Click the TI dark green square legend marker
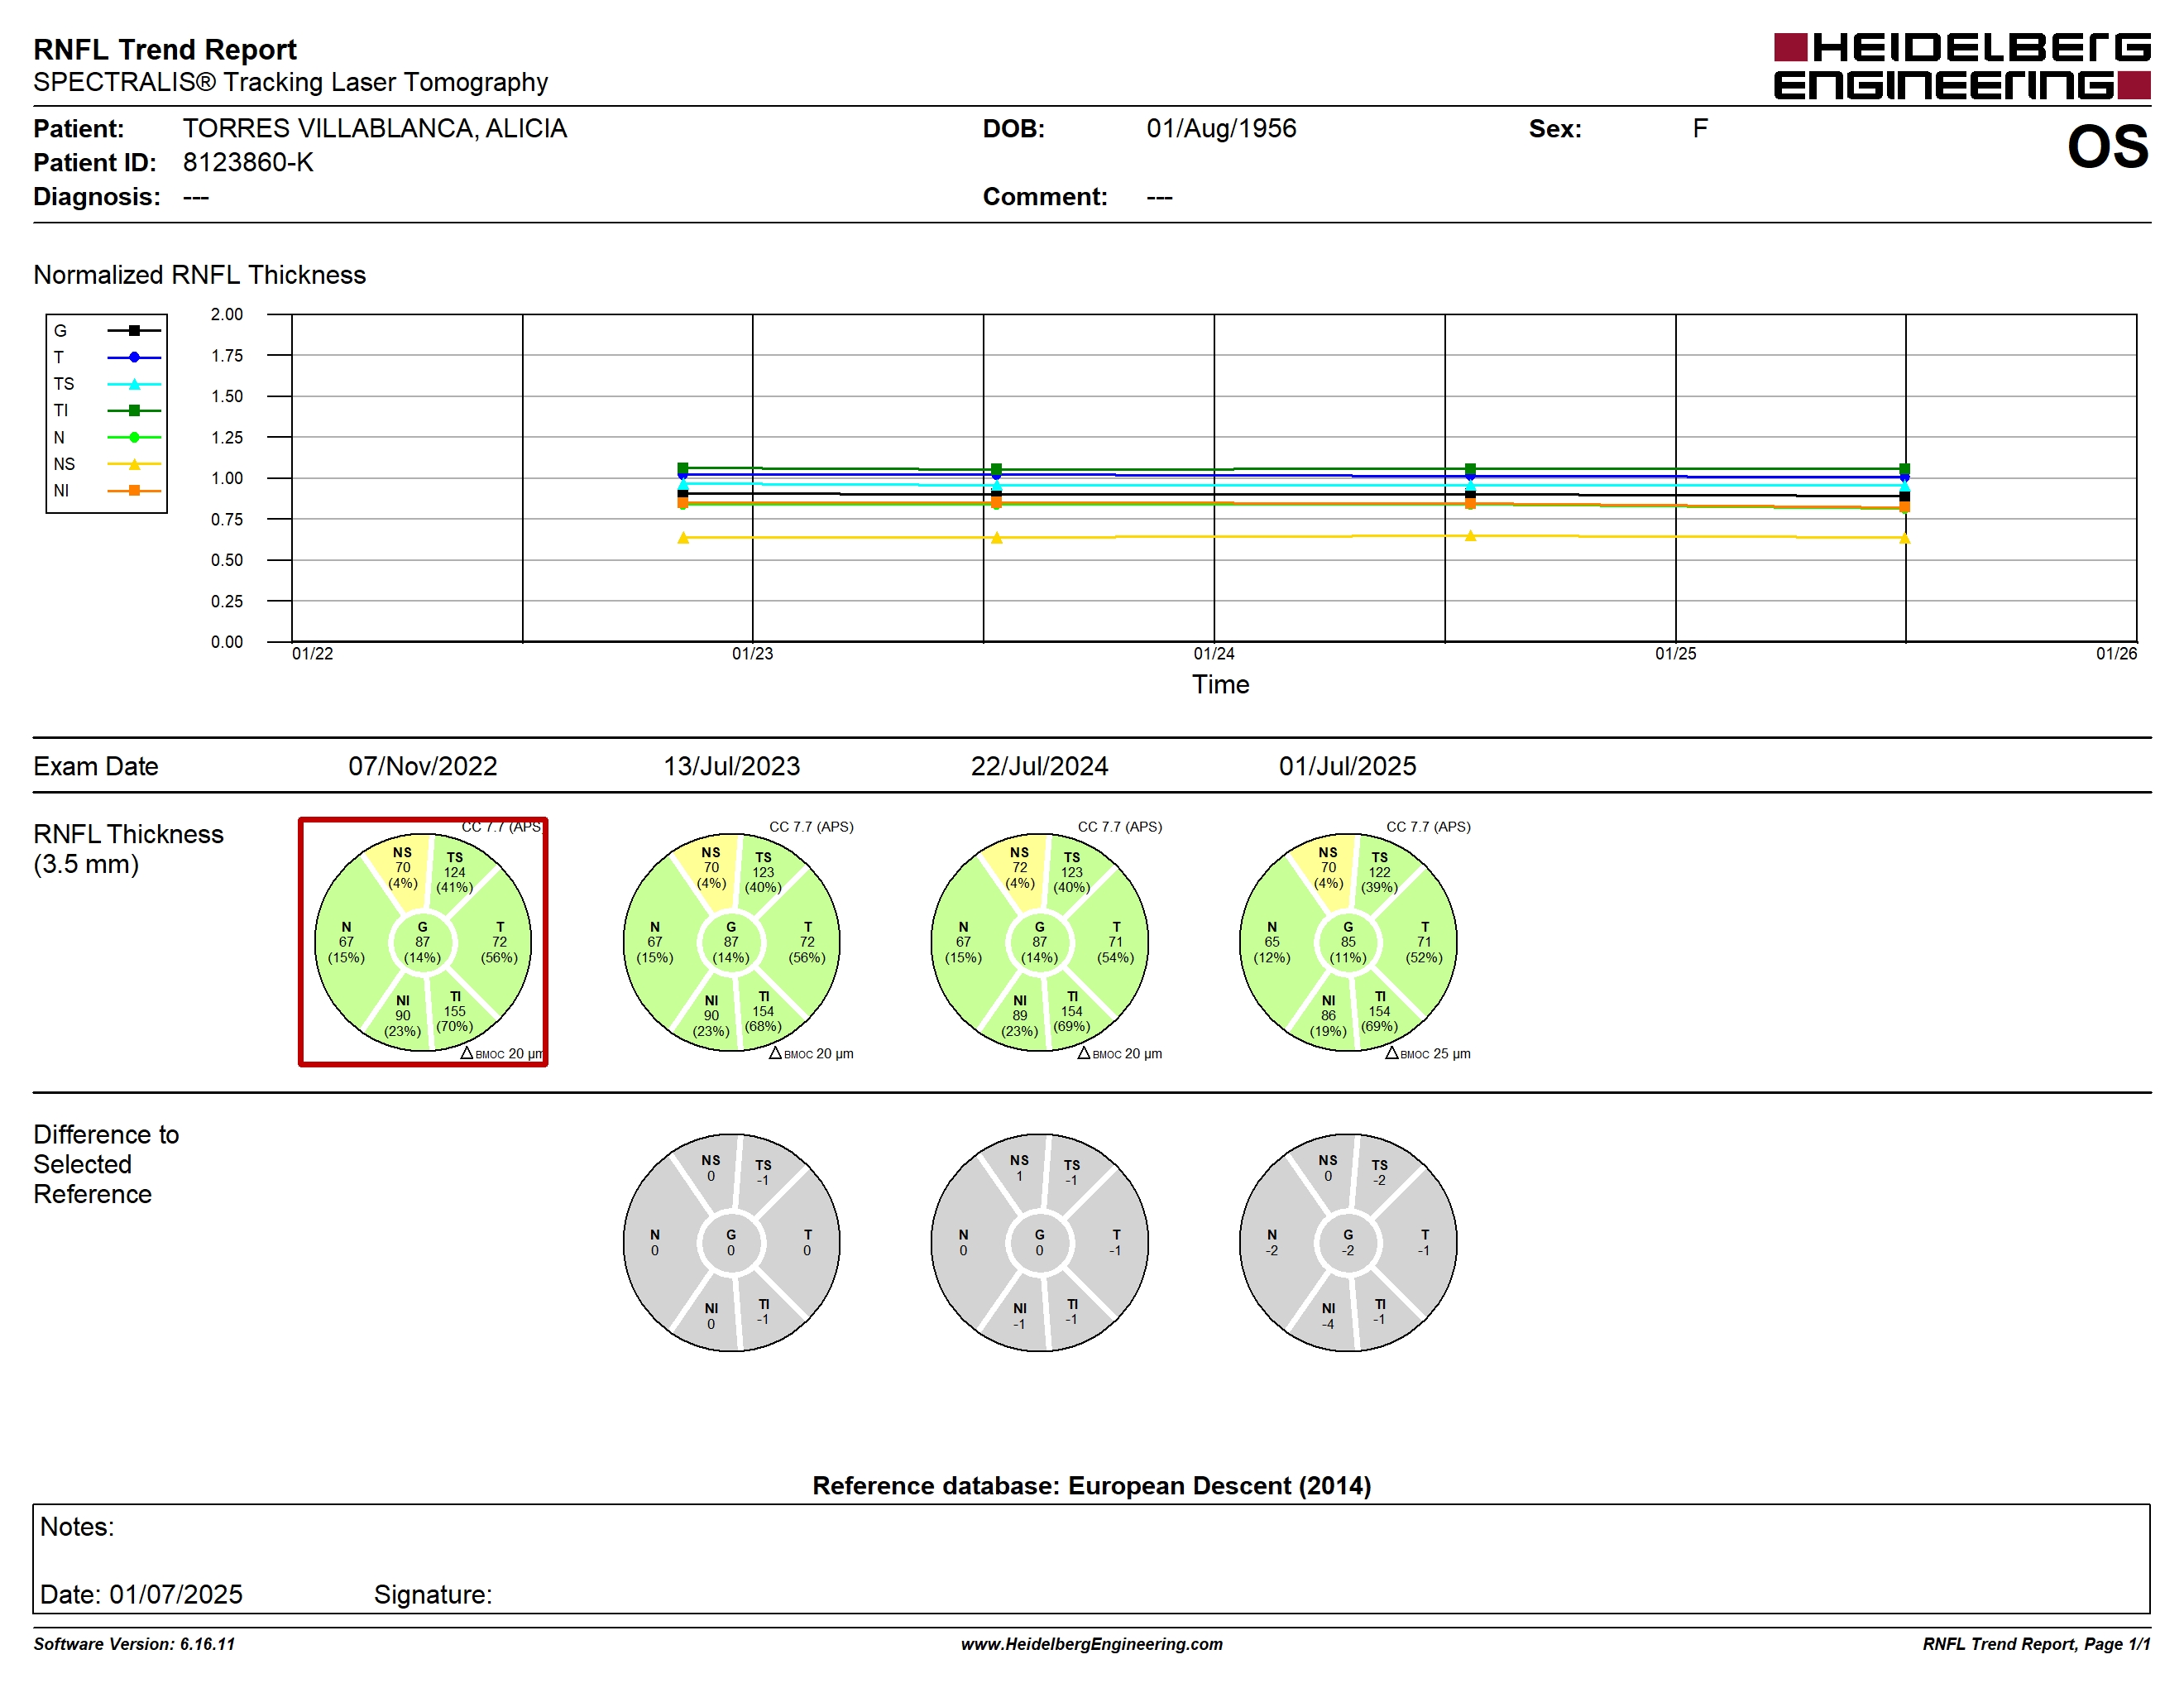Screen dimensions: 2184x1688 [134, 410]
